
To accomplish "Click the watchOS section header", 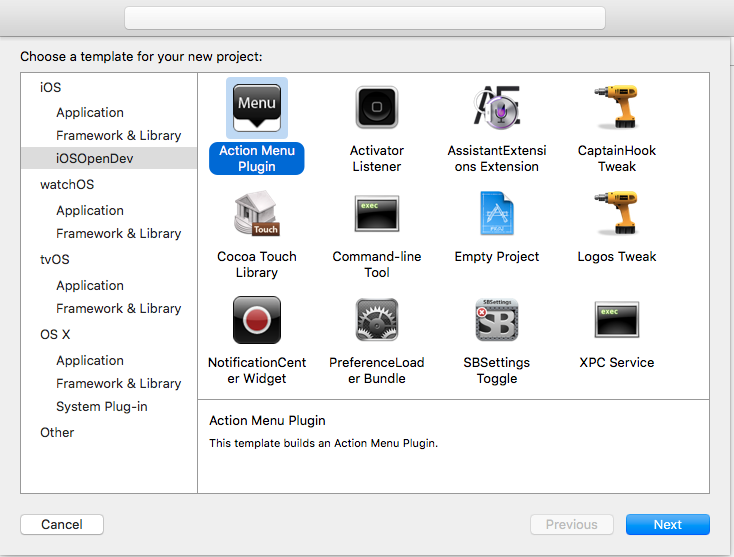I will (67, 184).
